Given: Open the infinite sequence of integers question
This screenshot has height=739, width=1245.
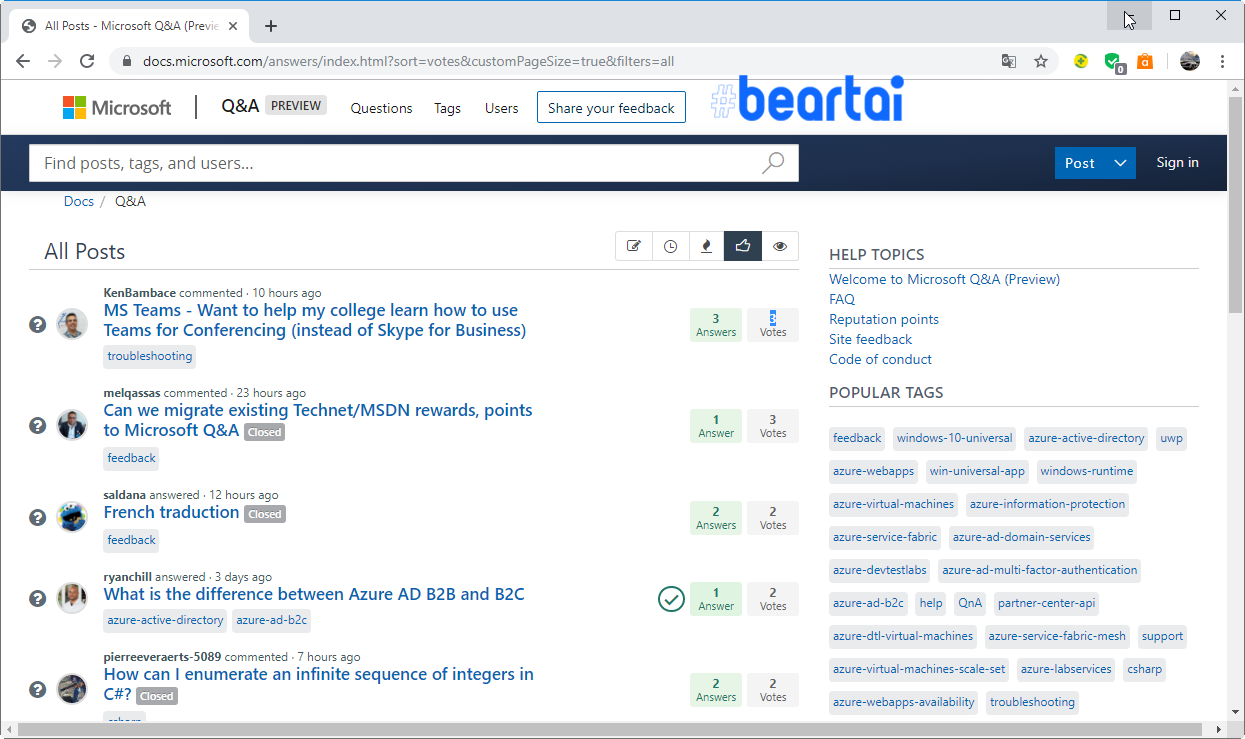Looking at the screenshot, I should click(319, 684).
